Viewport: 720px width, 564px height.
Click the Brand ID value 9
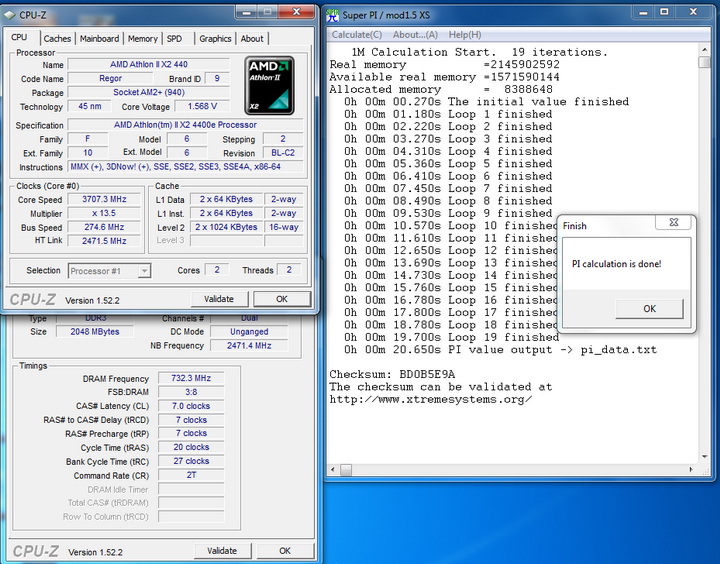(217, 79)
